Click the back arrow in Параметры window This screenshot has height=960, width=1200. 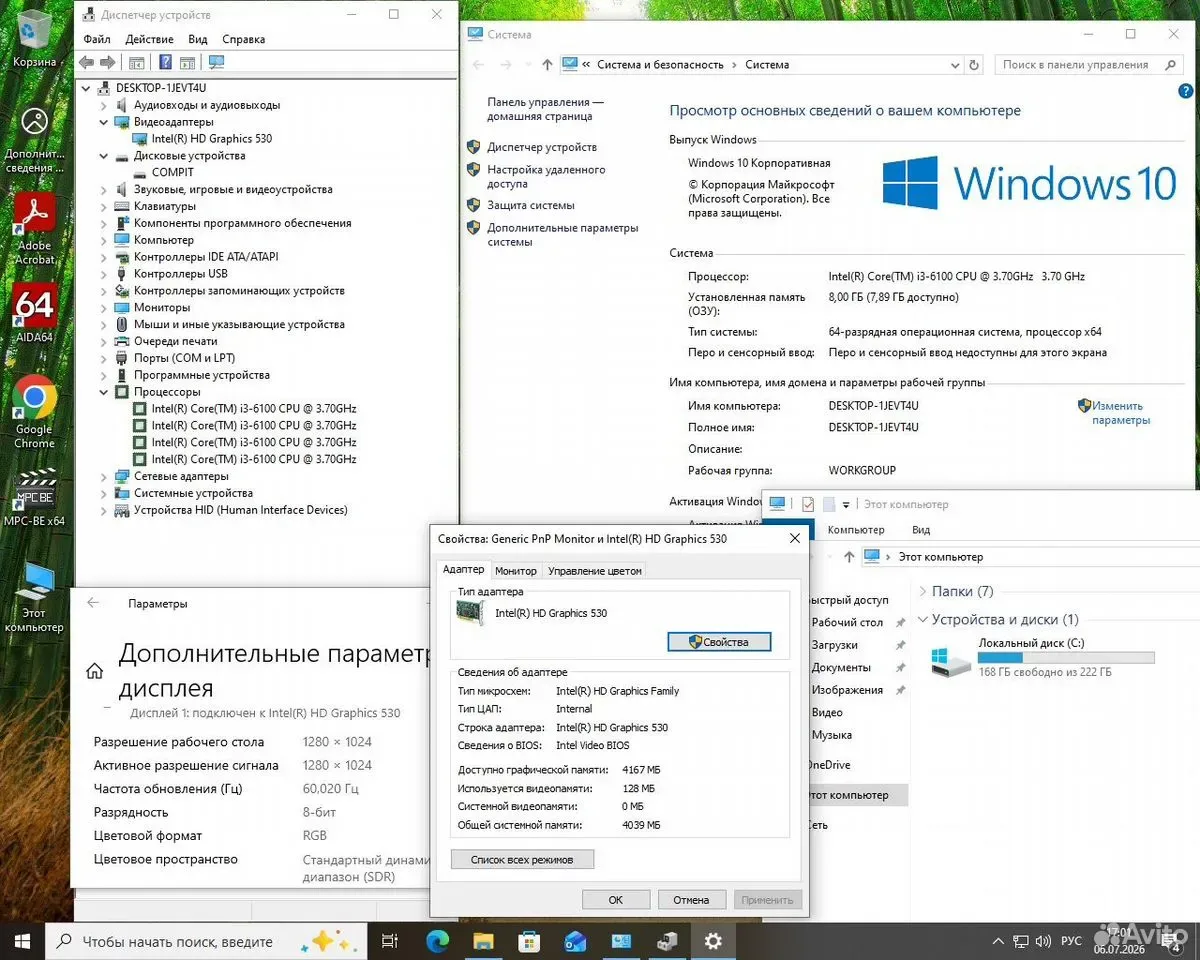tap(93, 603)
